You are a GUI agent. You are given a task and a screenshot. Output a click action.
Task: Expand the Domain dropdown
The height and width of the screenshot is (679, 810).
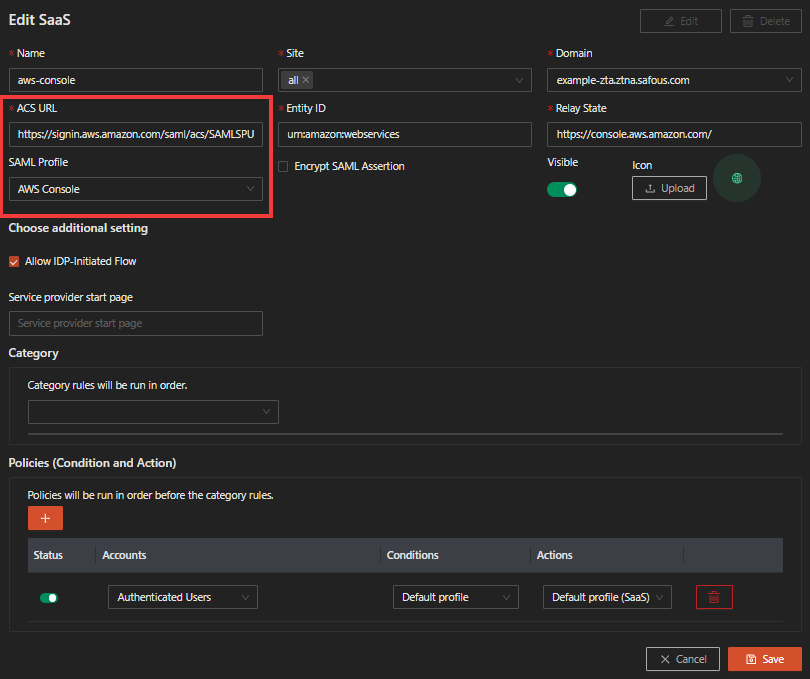(674, 80)
